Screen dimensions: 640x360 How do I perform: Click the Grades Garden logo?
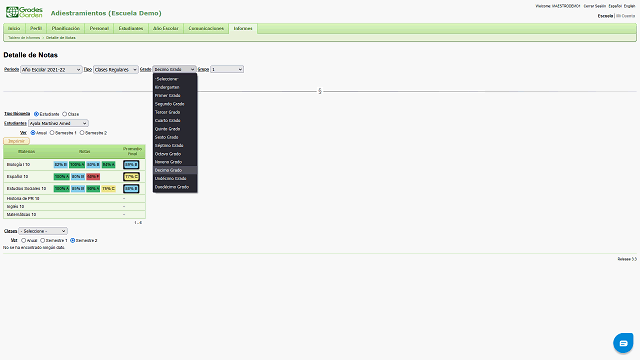24,12
